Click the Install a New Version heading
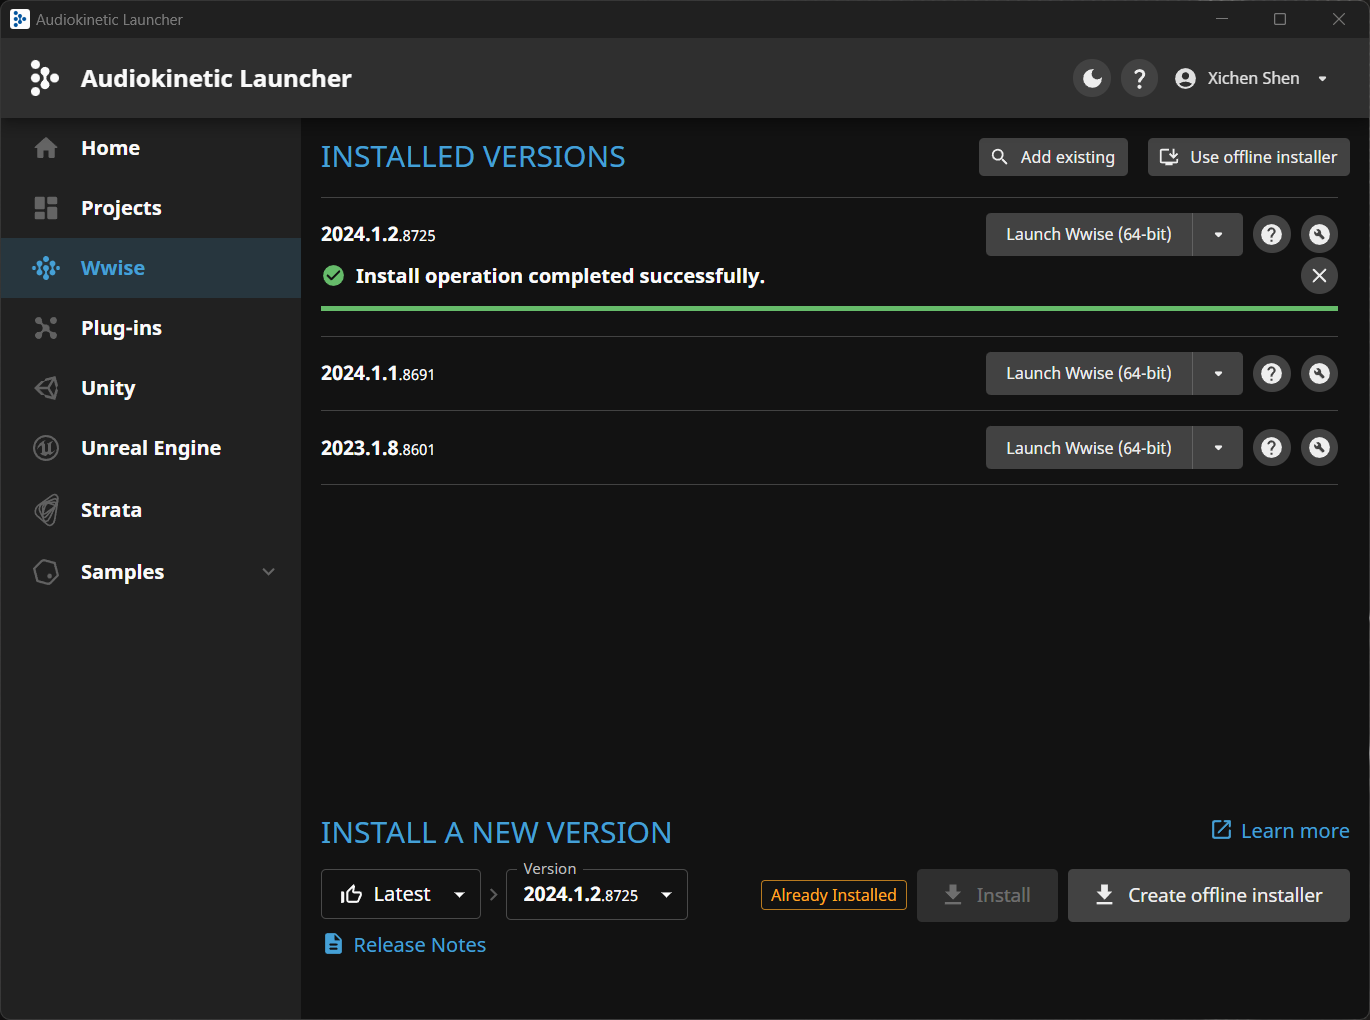 (496, 832)
